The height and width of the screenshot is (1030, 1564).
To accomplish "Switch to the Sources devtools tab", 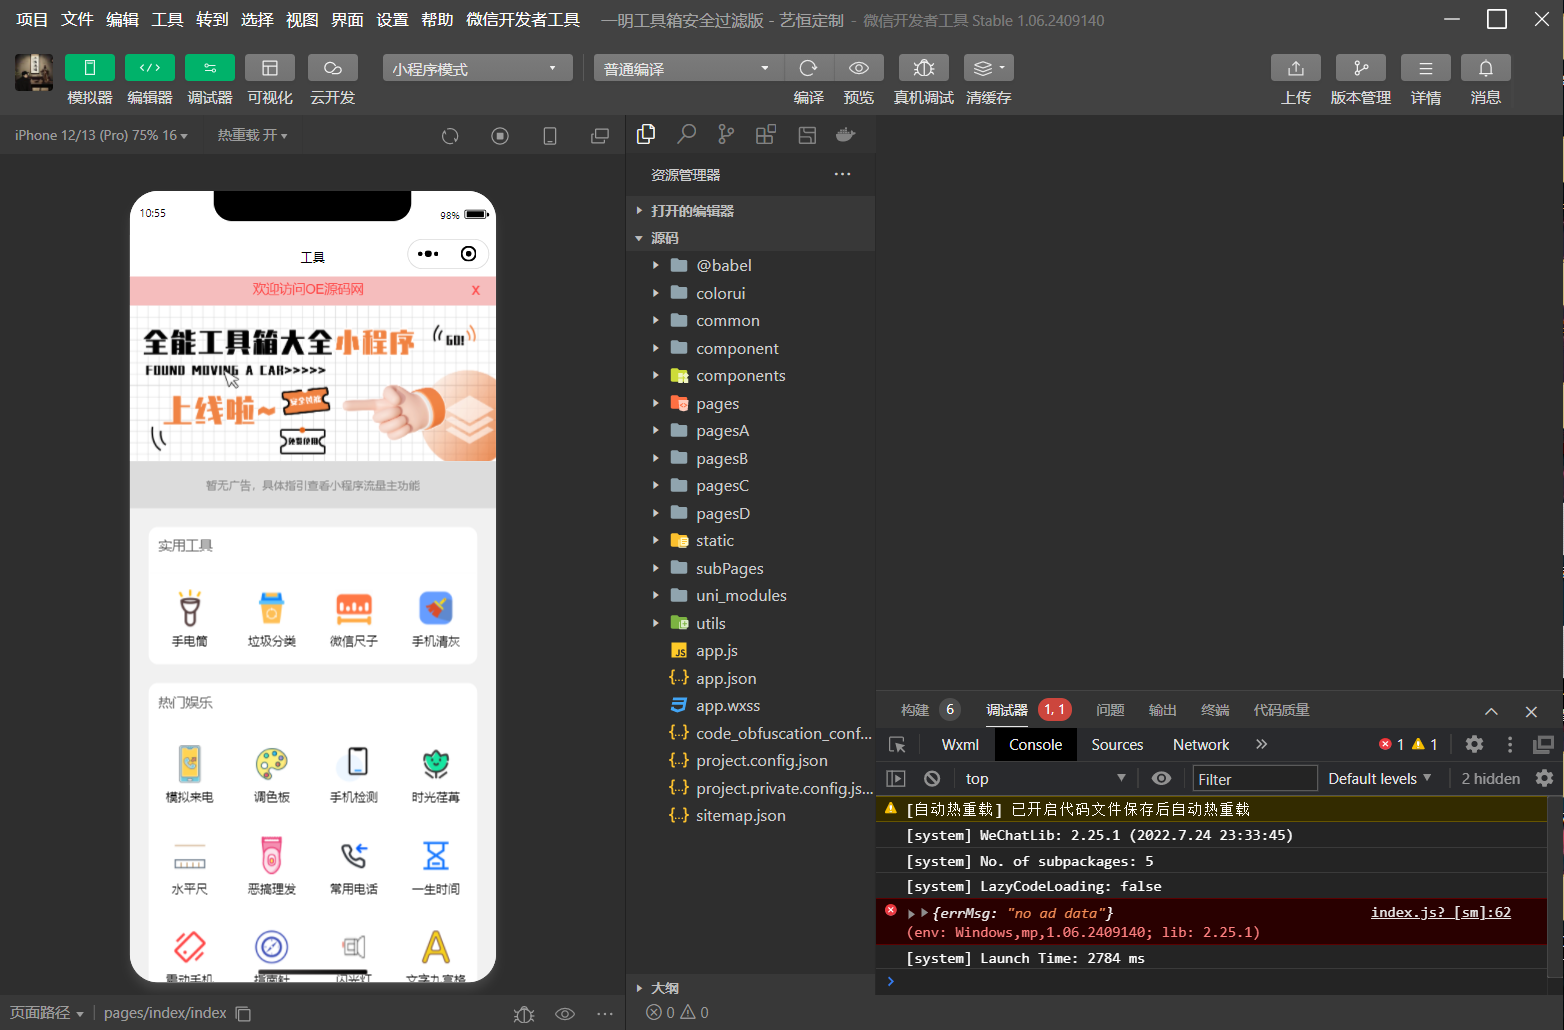I will (1117, 744).
